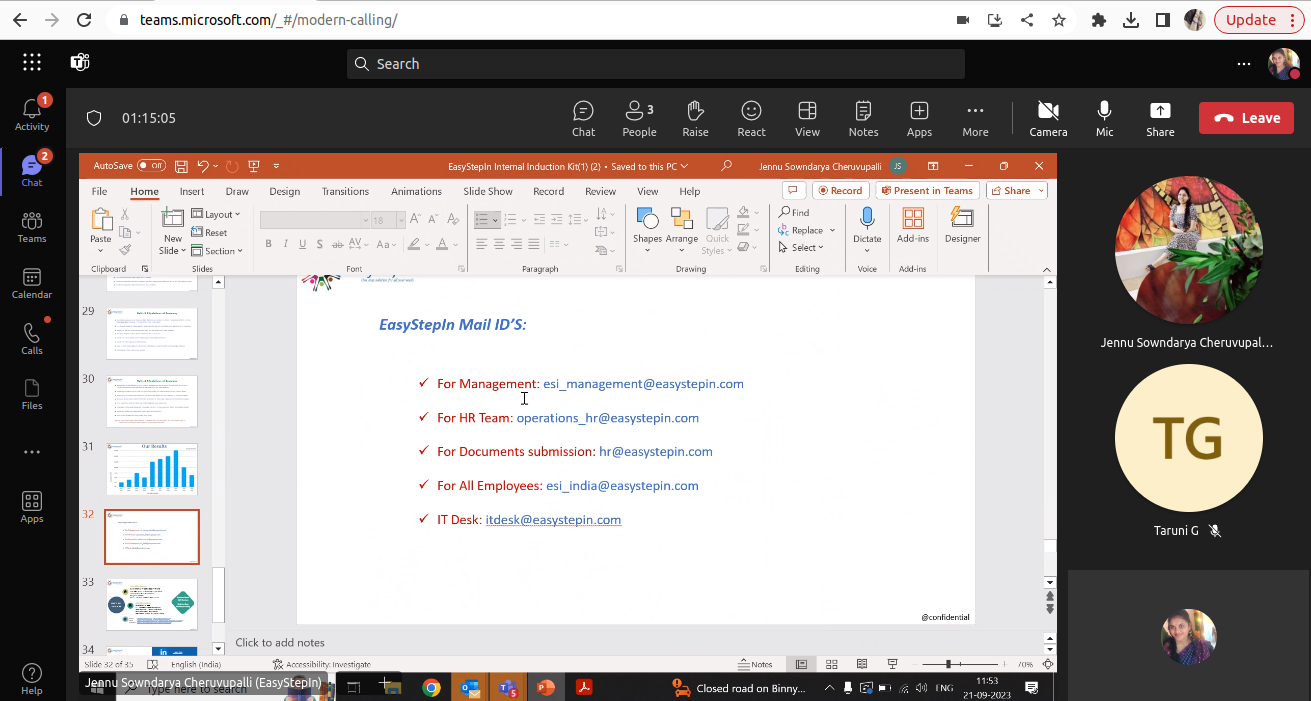Screen dimensions: 1311x701
Task: Open Teams list in left sidebar
Action: 32,227
